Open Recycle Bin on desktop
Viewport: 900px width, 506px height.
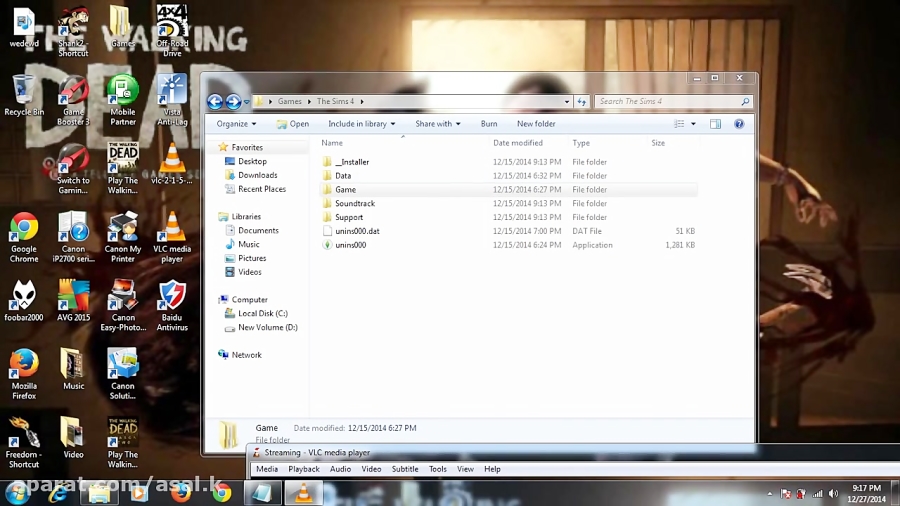tap(24, 95)
